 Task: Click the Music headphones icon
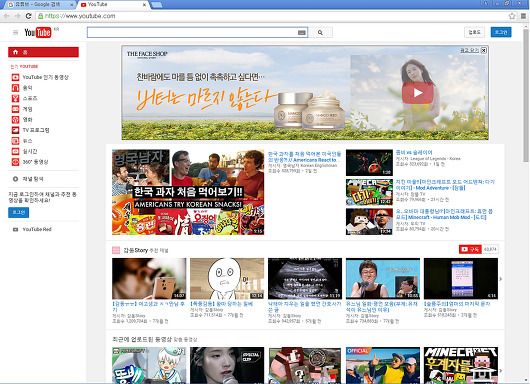(16, 88)
